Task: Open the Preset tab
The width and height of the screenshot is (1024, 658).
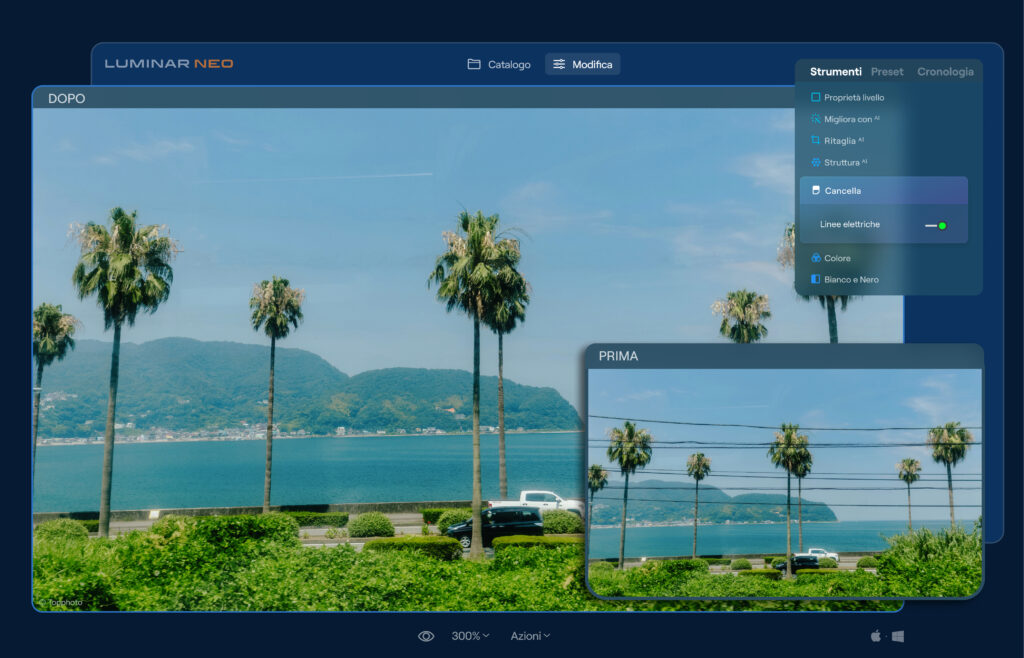Action: pyautogui.click(x=887, y=72)
